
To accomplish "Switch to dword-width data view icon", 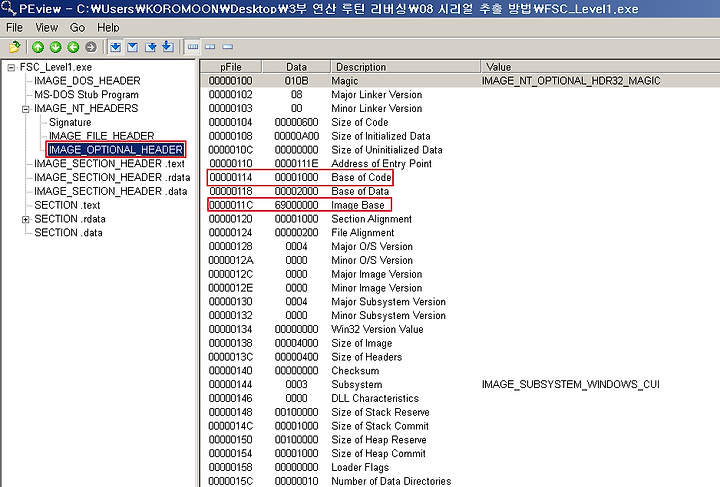I will click(x=227, y=47).
